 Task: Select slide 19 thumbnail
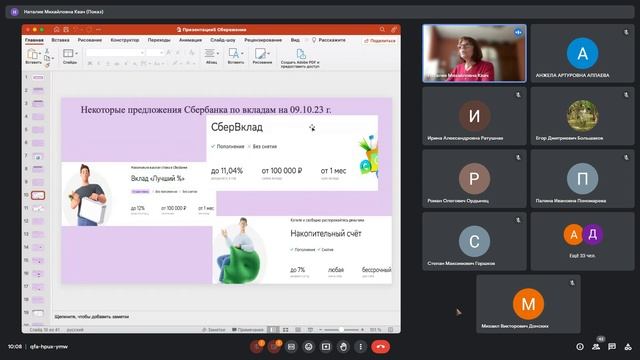(x=38, y=313)
